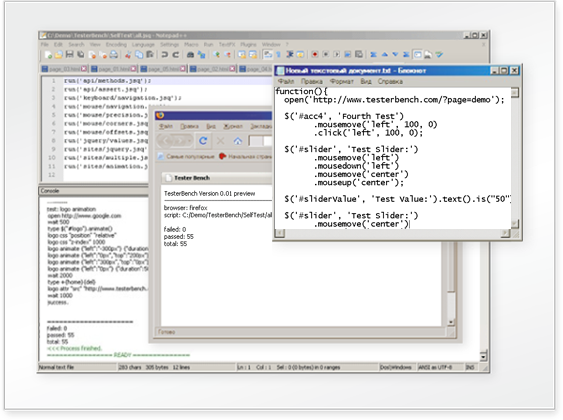Save the file via Notepad++ toolbar
This screenshot has height=420, width=563.
pyautogui.click(x=70, y=55)
